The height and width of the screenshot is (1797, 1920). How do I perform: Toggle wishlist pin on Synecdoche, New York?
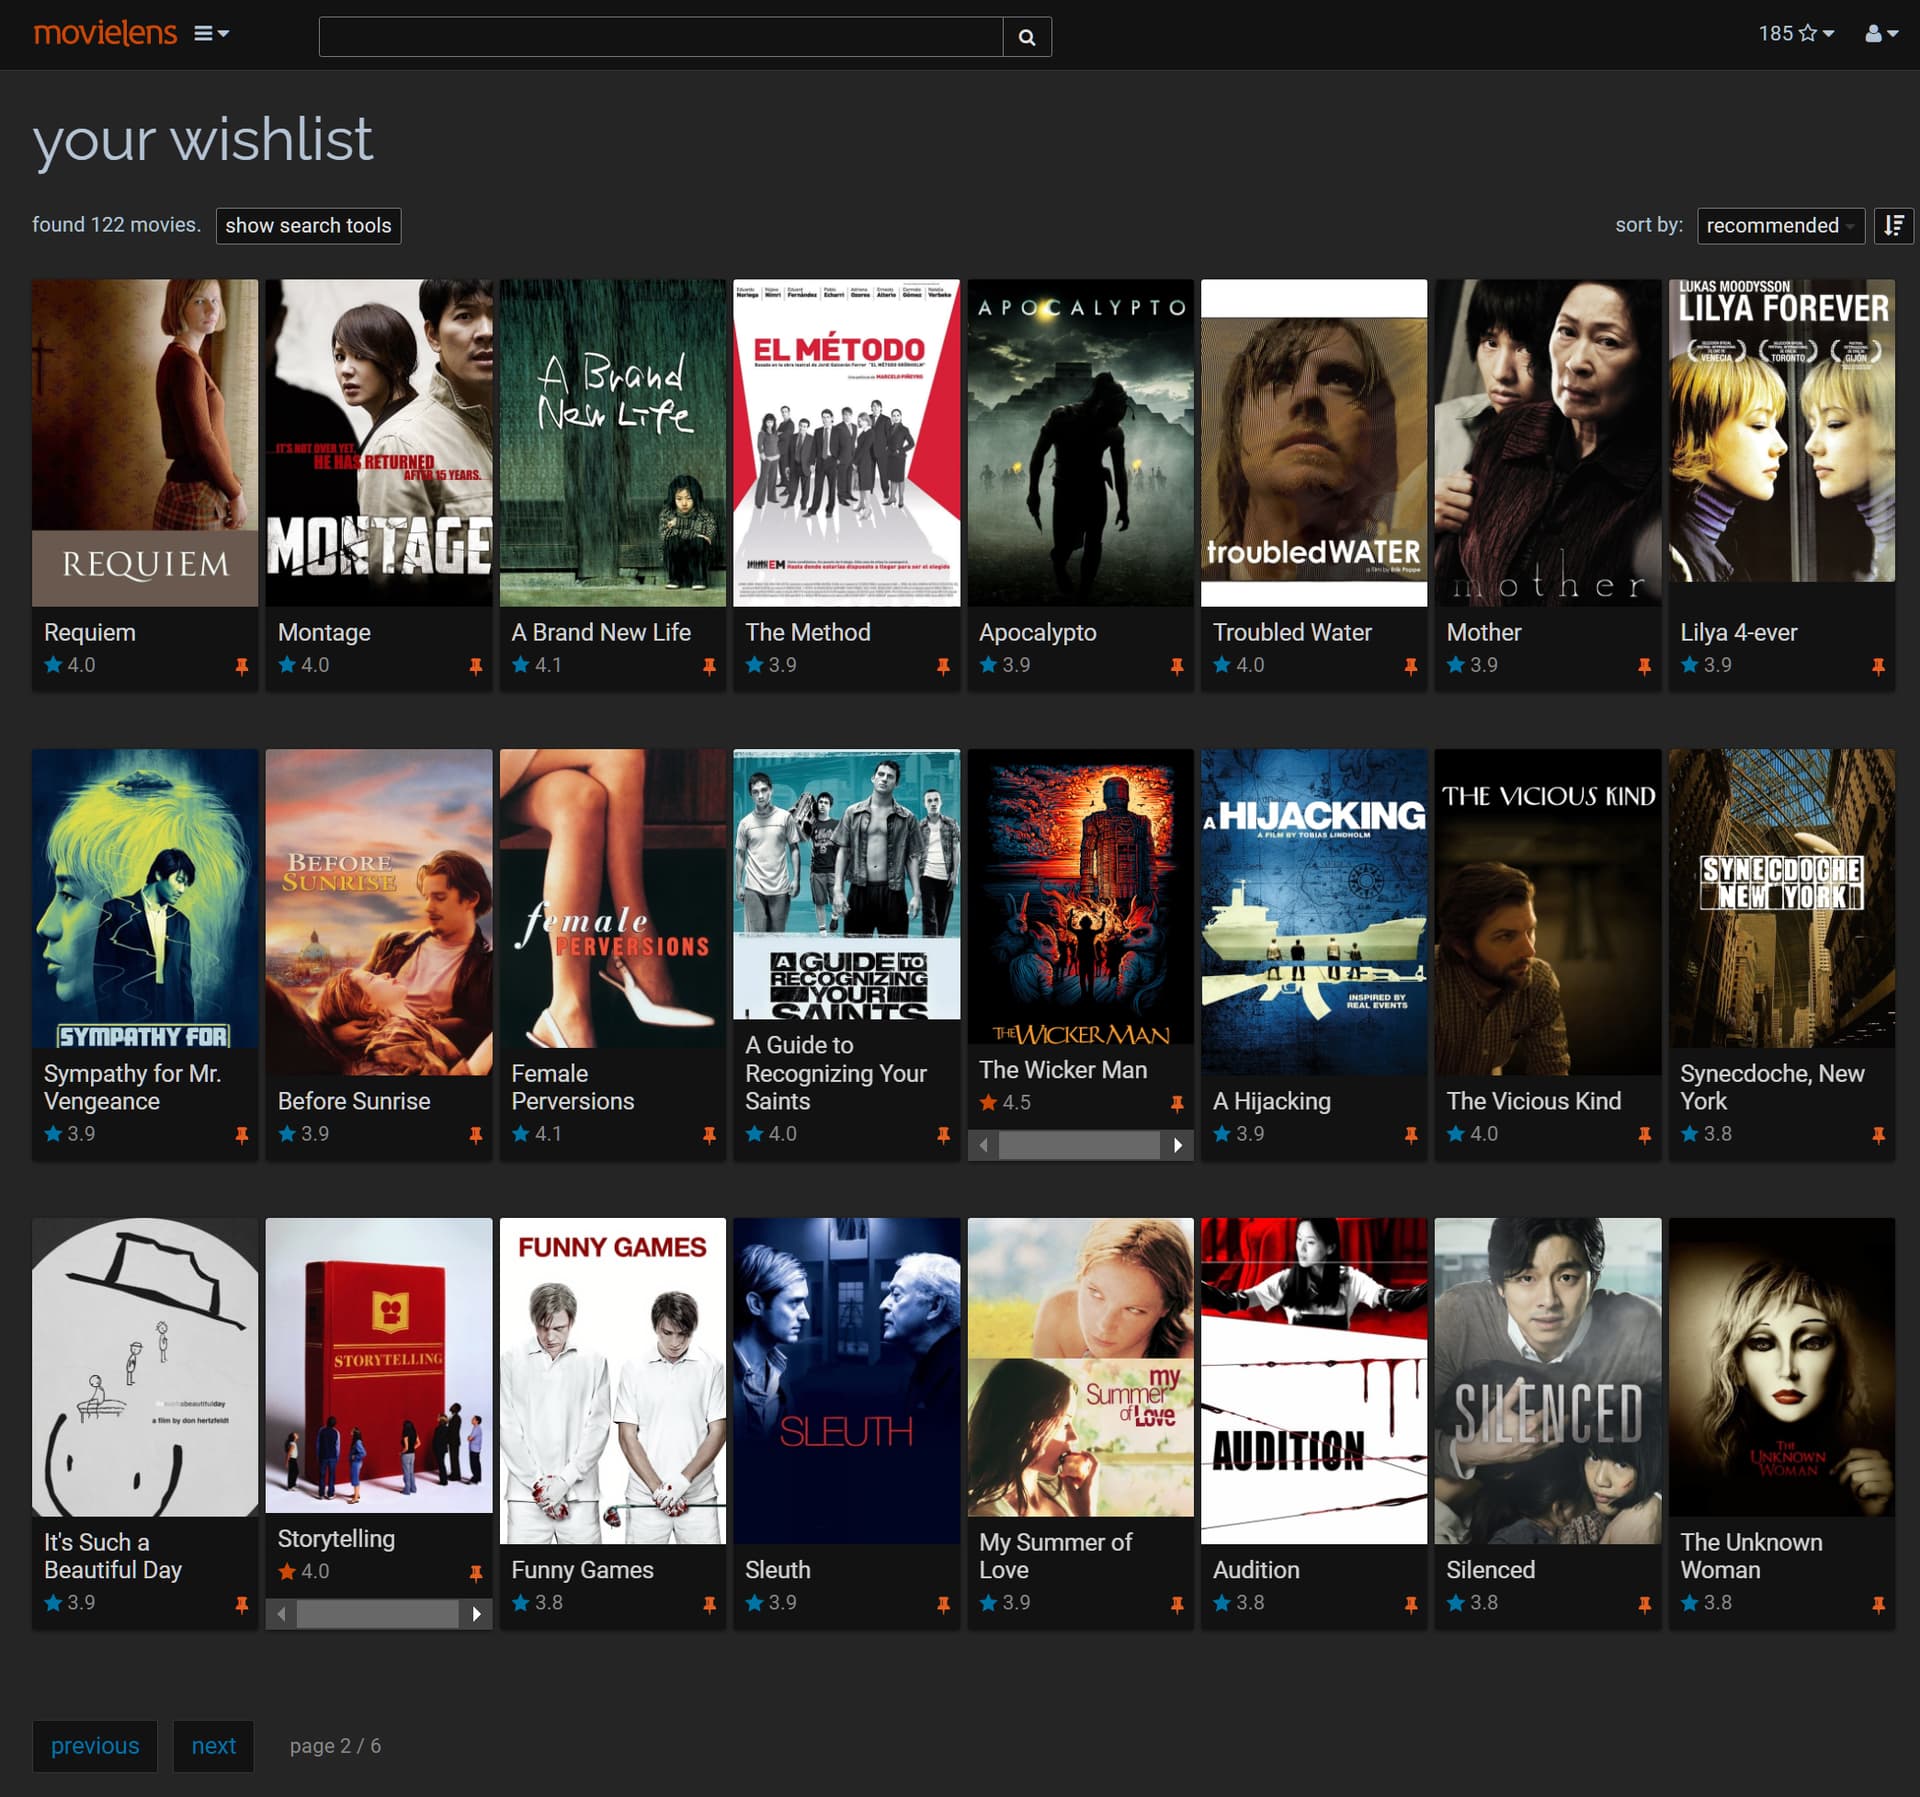pos(1877,1135)
